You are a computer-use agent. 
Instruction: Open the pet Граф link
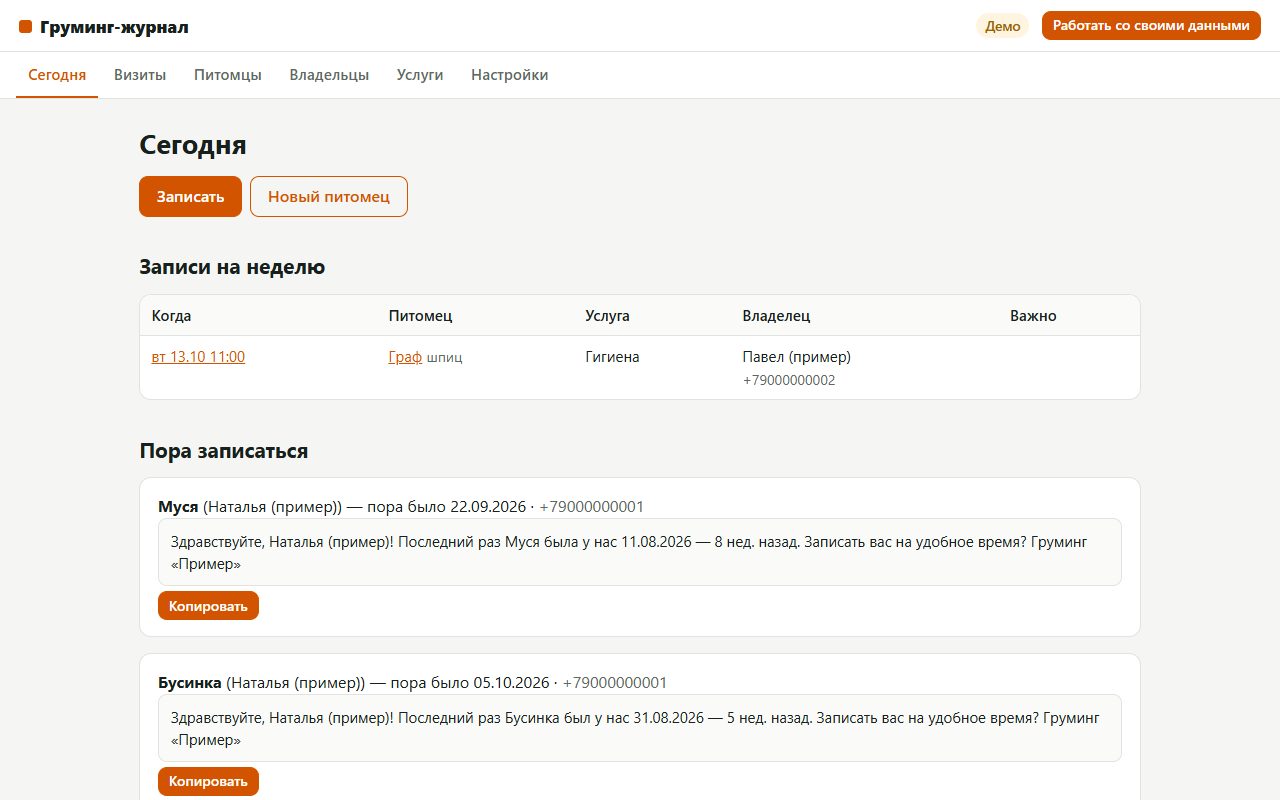405,357
